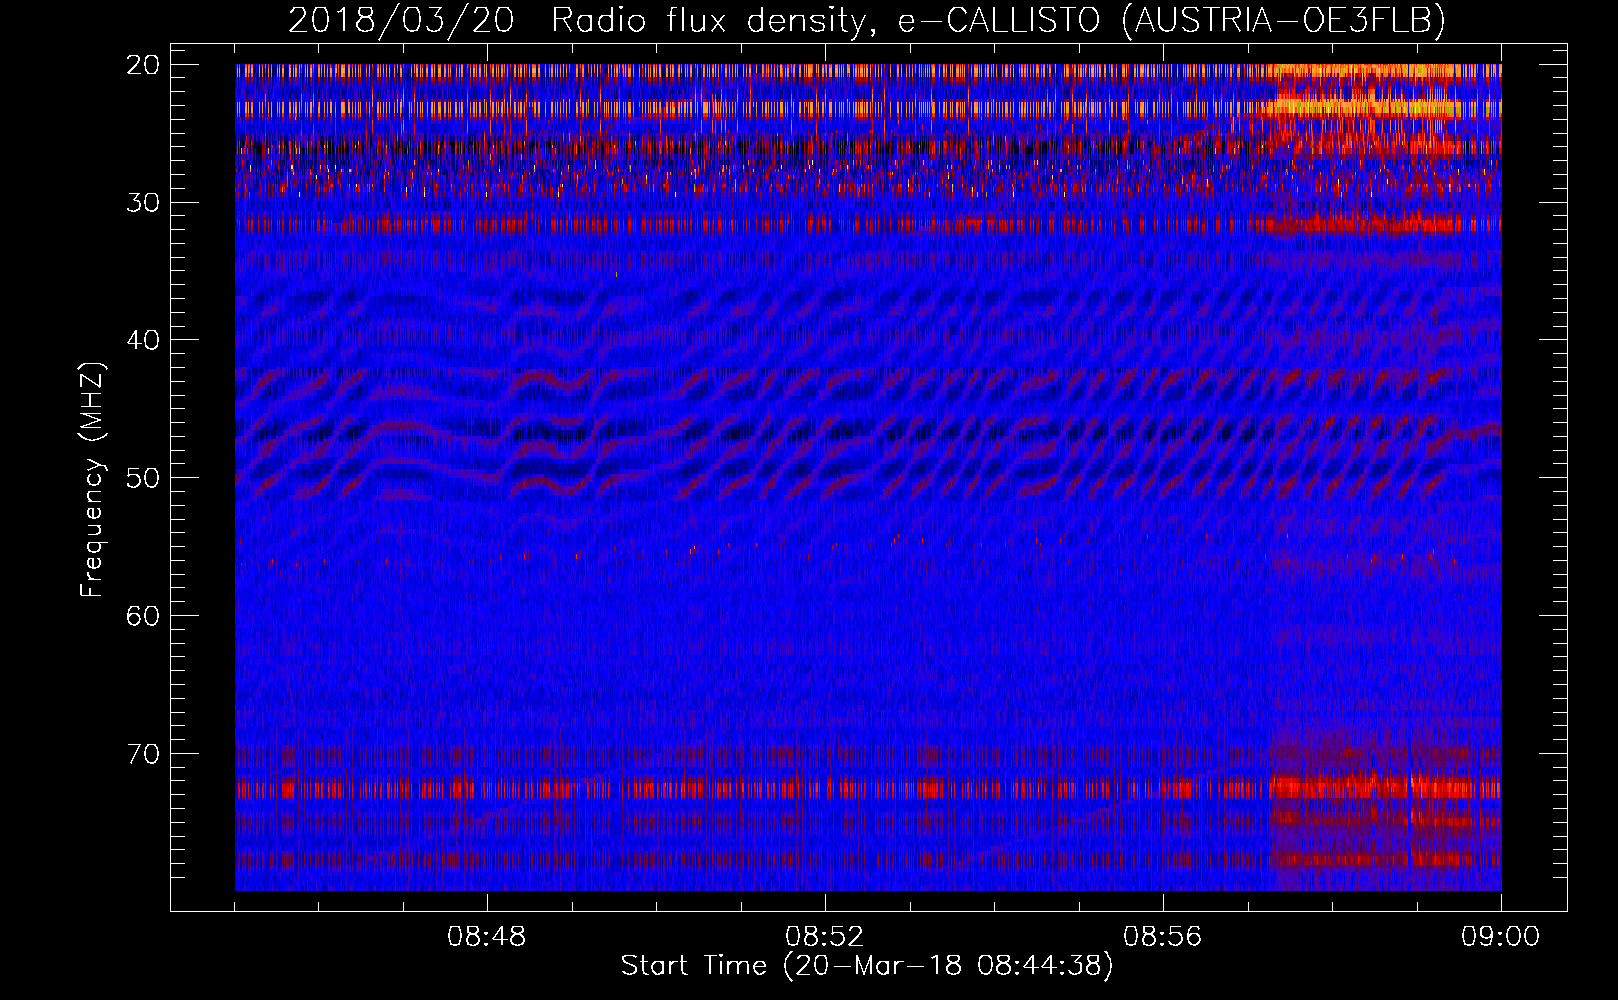
Task: Click the 50 frequency tick label
Action: click(144, 478)
